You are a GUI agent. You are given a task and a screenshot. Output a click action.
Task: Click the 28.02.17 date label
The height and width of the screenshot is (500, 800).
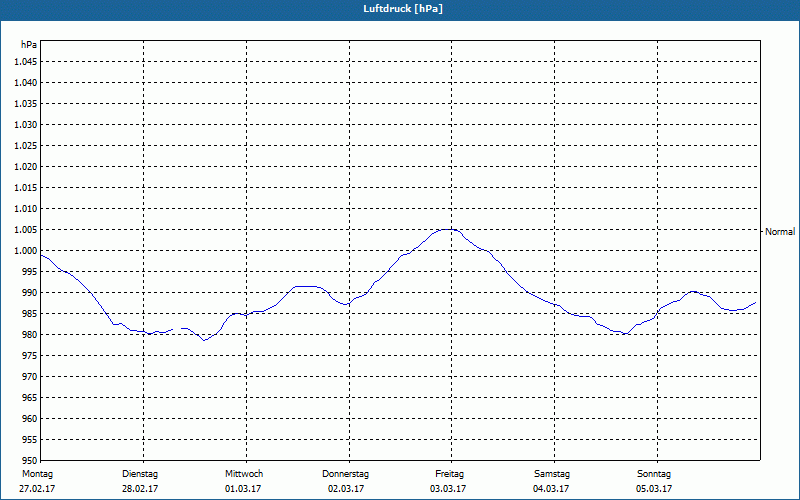pyautogui.click(x=140, y=489)
